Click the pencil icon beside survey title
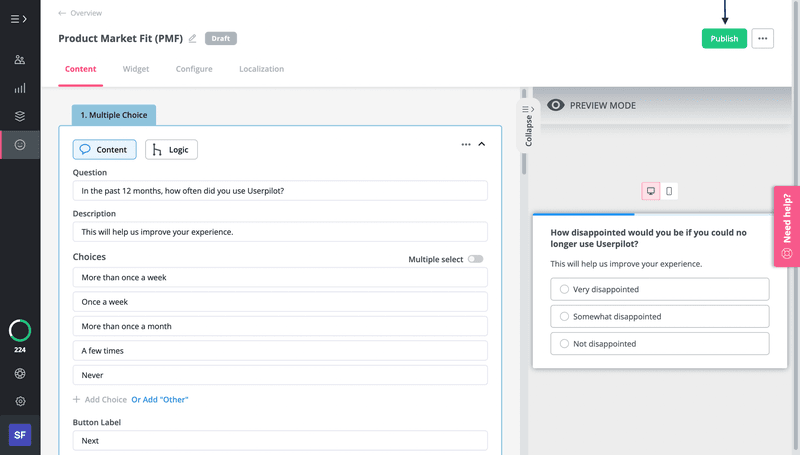The image size is (800, 455). (x=193, y=39)
